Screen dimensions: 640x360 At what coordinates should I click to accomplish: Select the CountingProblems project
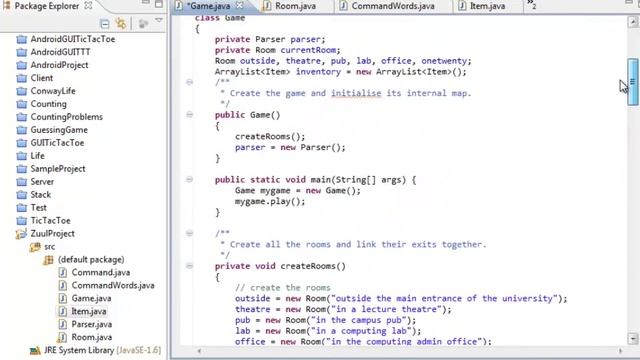(x=67, y=117)
